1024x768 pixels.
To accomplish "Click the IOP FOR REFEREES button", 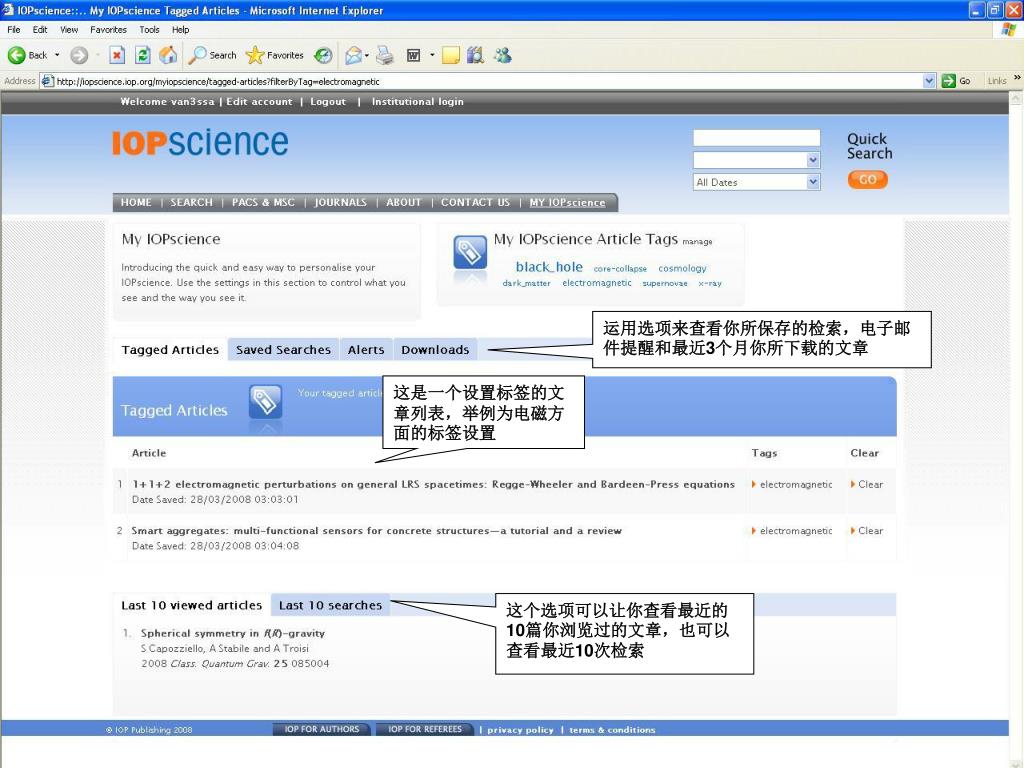I will [424, 729].
